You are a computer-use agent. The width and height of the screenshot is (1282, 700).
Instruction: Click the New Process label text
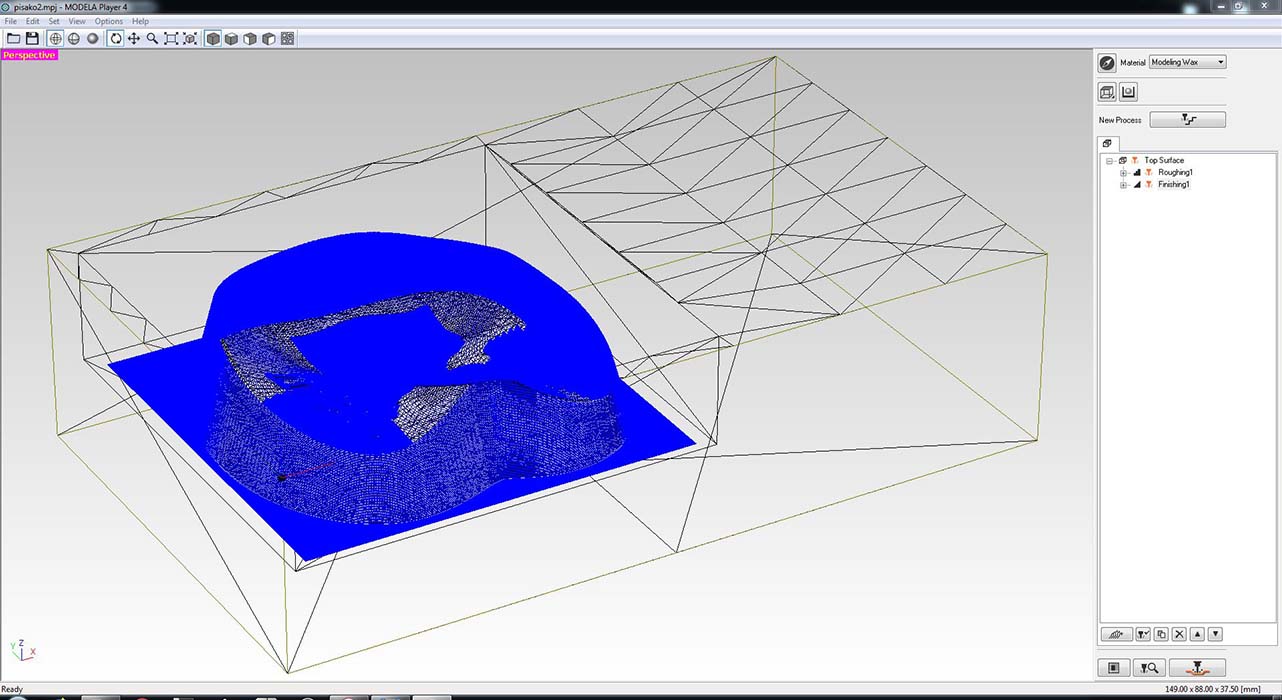point(1120,120)
